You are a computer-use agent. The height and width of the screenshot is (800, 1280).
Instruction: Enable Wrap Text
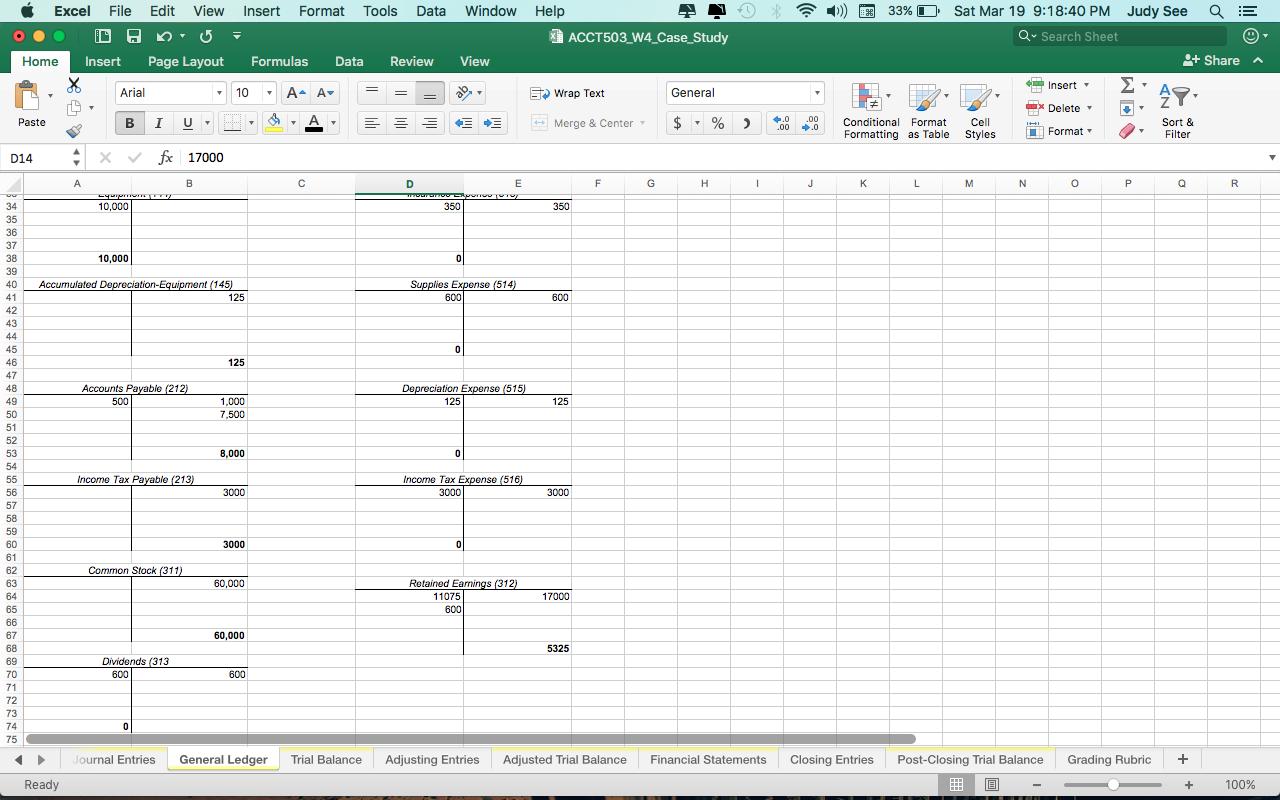tap(567, 93)
